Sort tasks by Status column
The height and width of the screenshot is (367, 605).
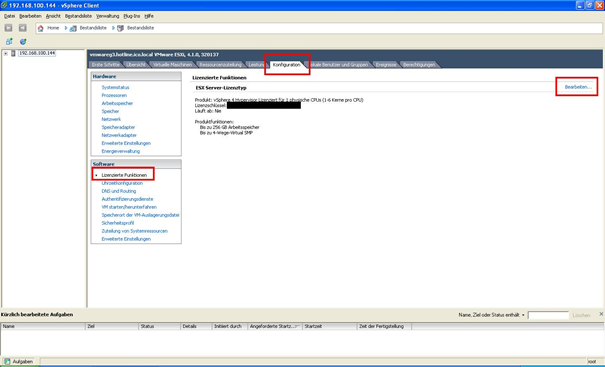pos(159,326)
